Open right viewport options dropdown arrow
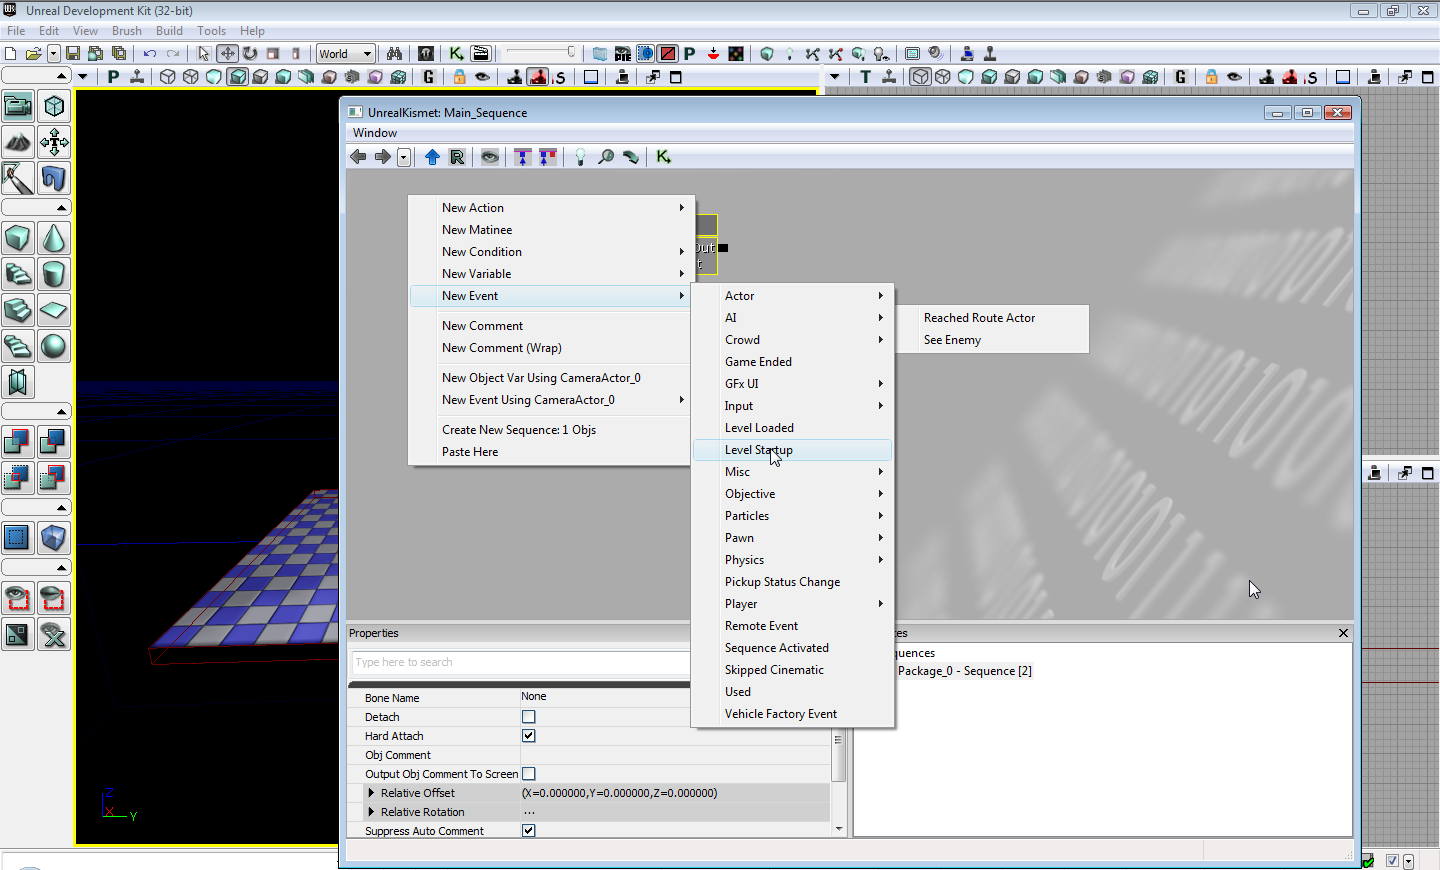Viewport: 1440px width, 870px height. pyautogui.click(x=835, y=77)
